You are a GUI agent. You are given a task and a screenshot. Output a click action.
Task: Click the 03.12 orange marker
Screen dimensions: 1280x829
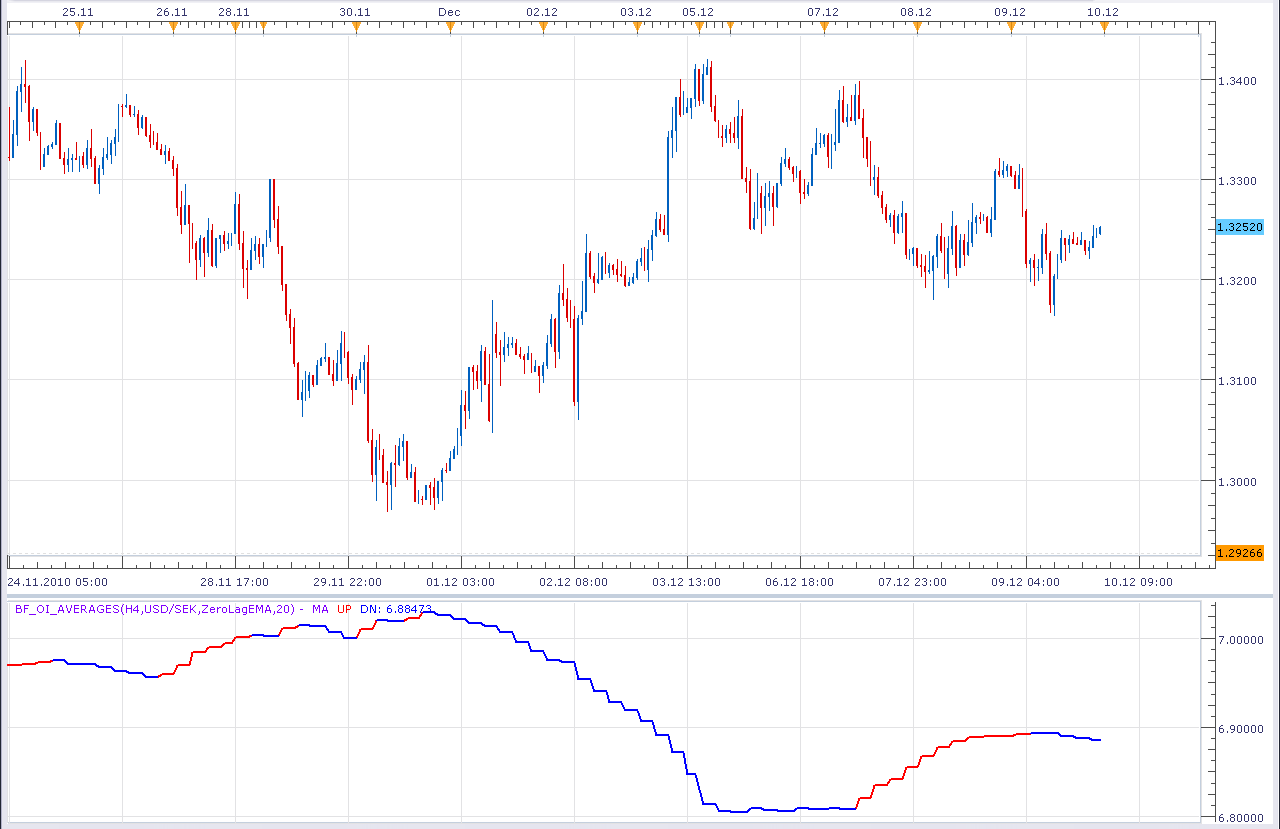636,27
